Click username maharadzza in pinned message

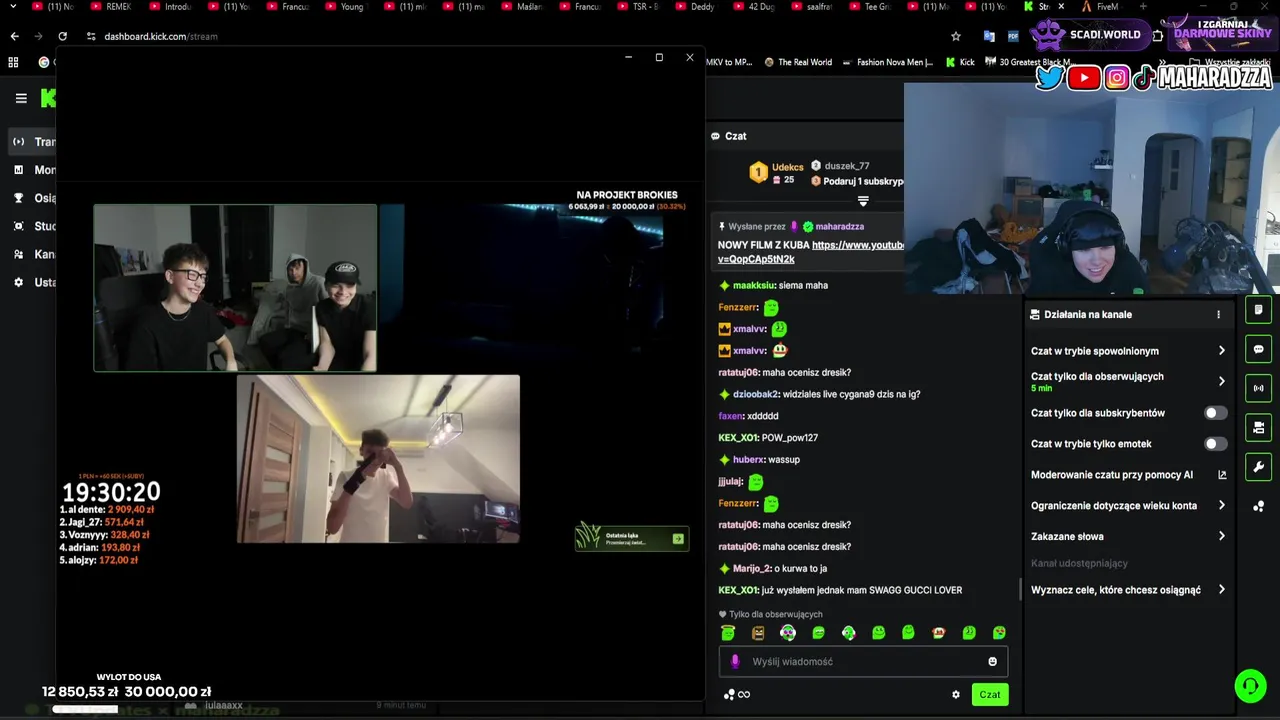click(x=839, y=226)
